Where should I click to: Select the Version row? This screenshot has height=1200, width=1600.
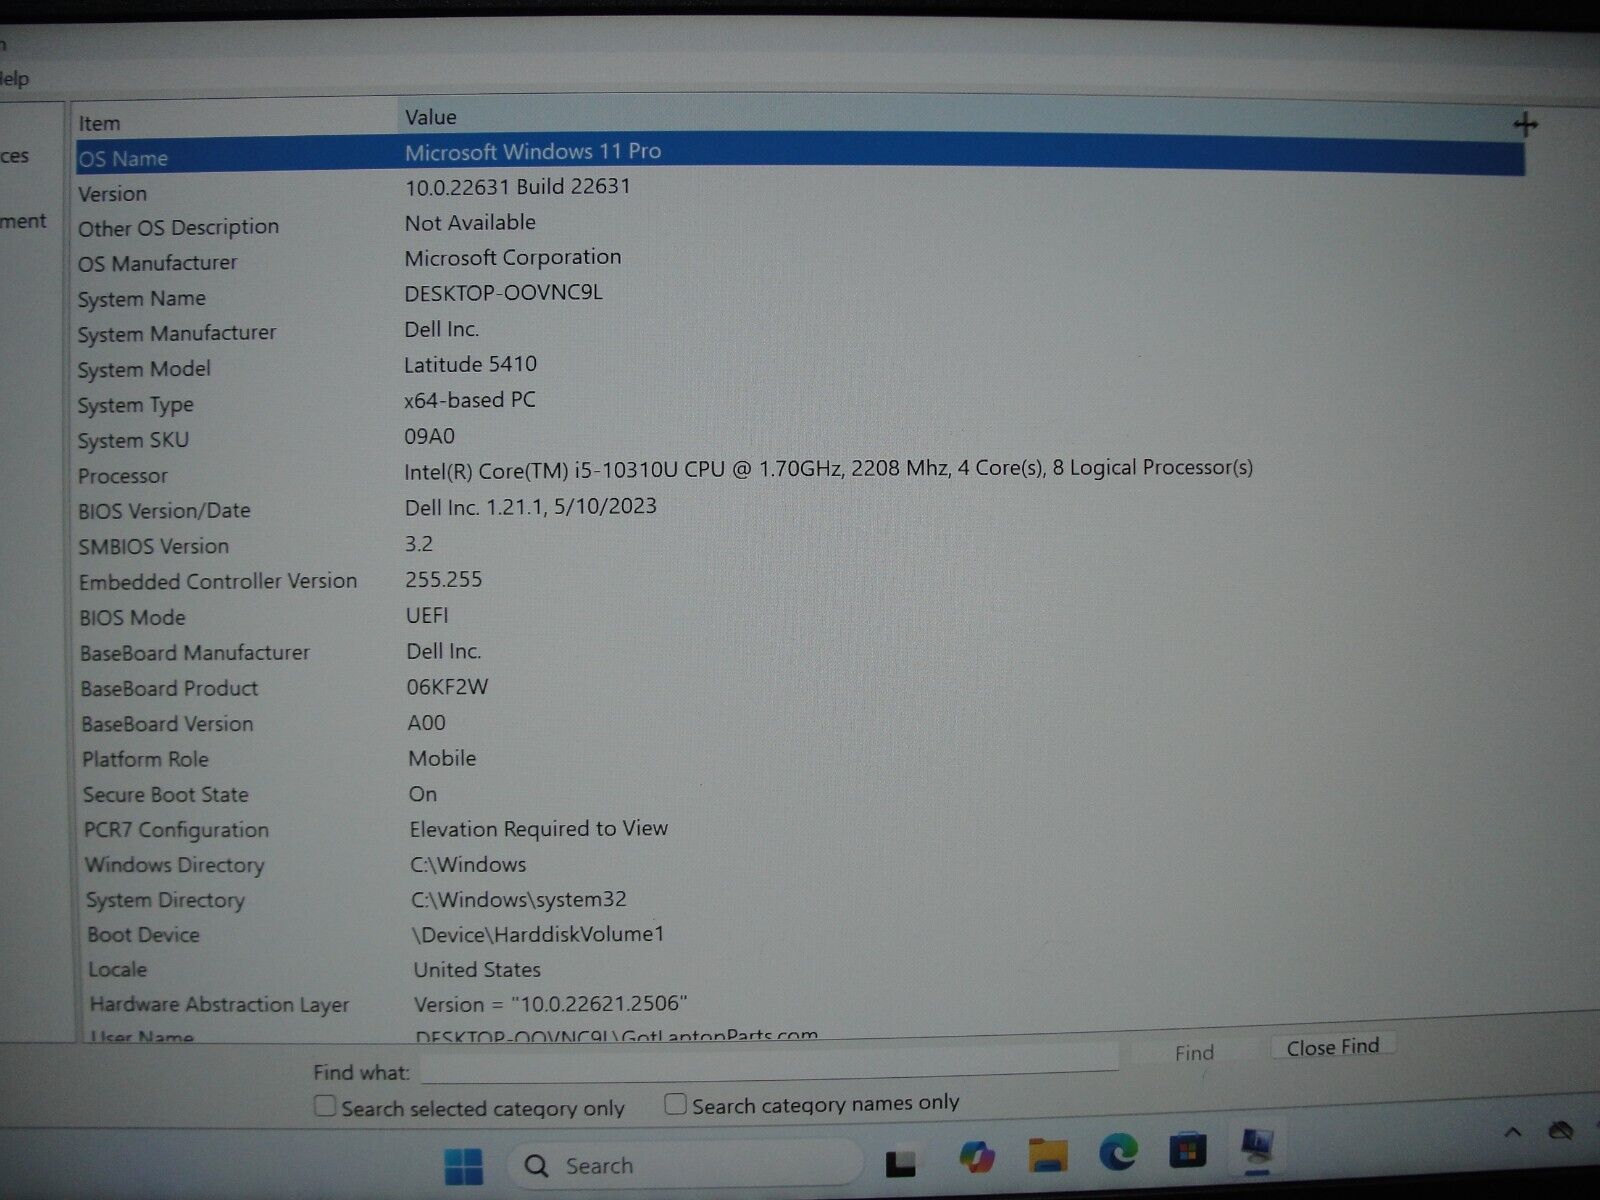[x=800, y=190]
